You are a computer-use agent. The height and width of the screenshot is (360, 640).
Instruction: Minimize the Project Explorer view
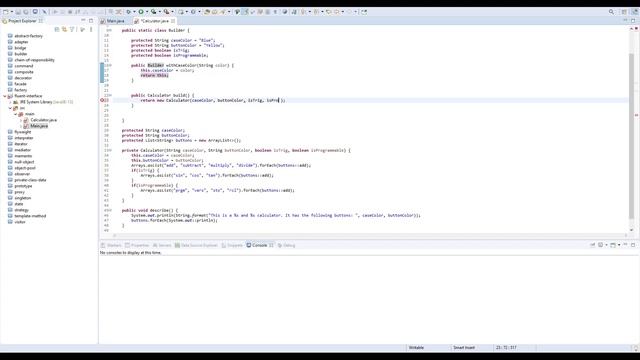(83, 20)
